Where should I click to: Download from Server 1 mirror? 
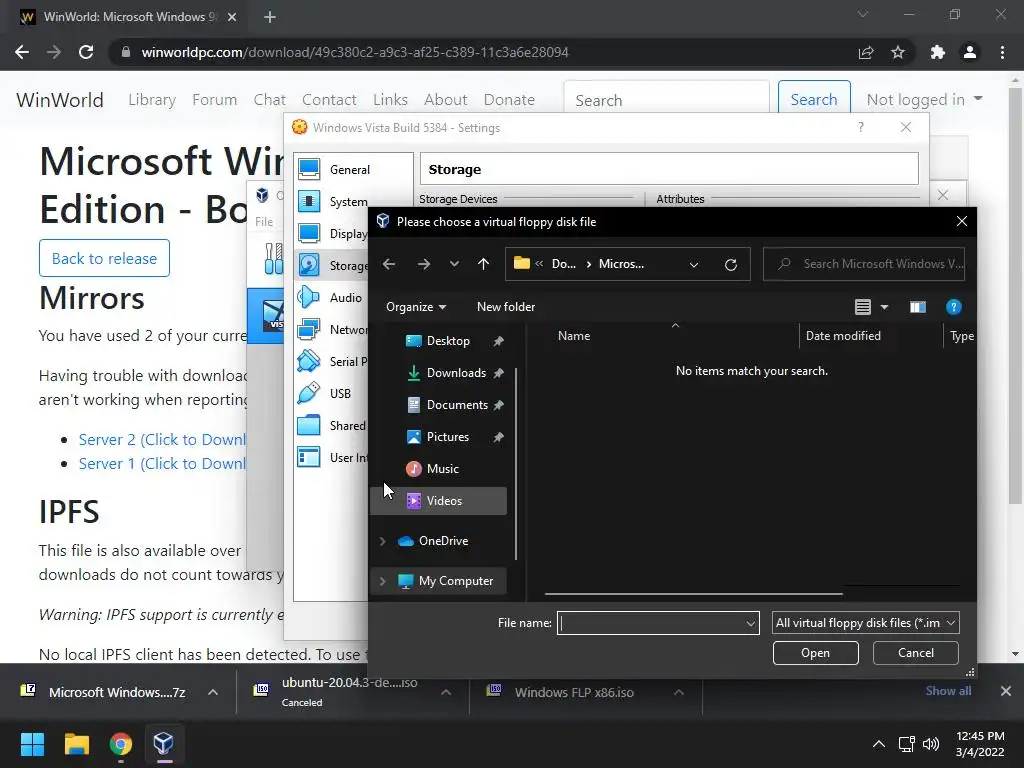pyautogui.click(x=162, y=464)
